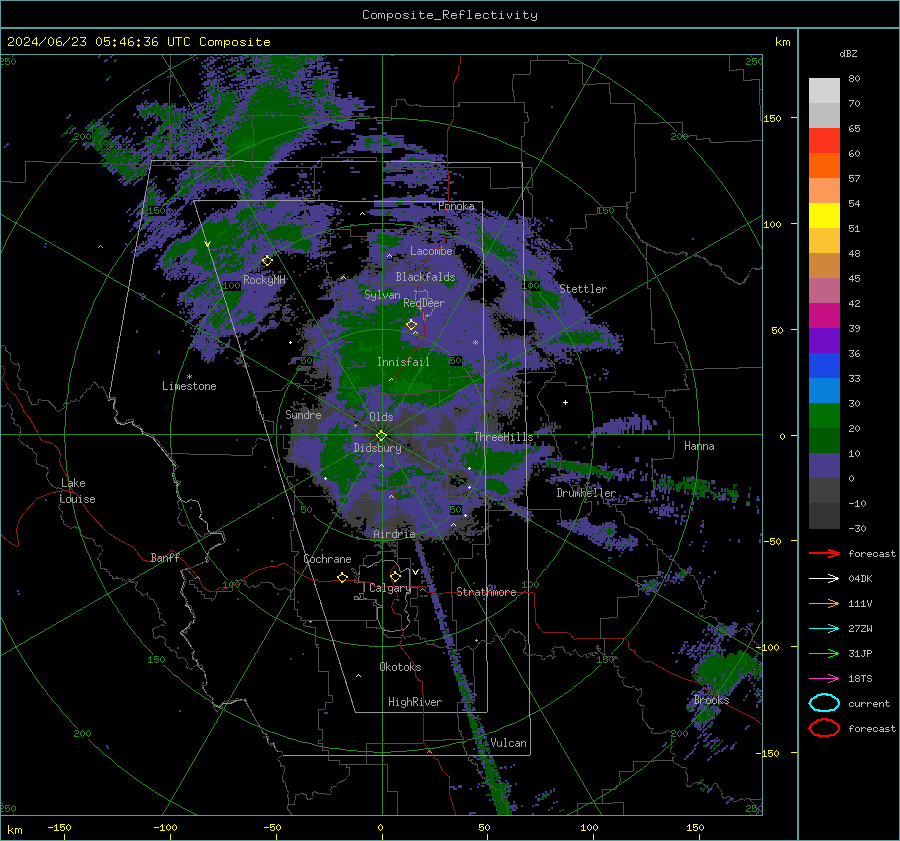Click the green 31JP arrow in legend
This screenshot has width=900, height=841.
click(824, 653)
